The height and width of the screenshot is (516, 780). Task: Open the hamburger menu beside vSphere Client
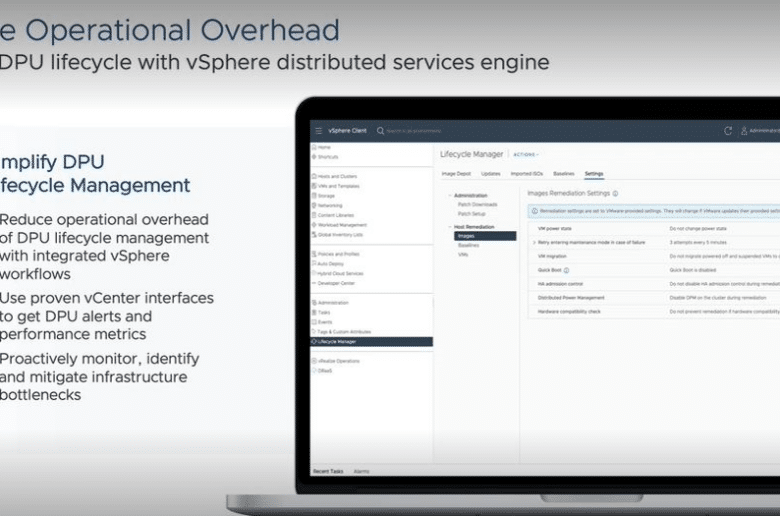(319, 131)
